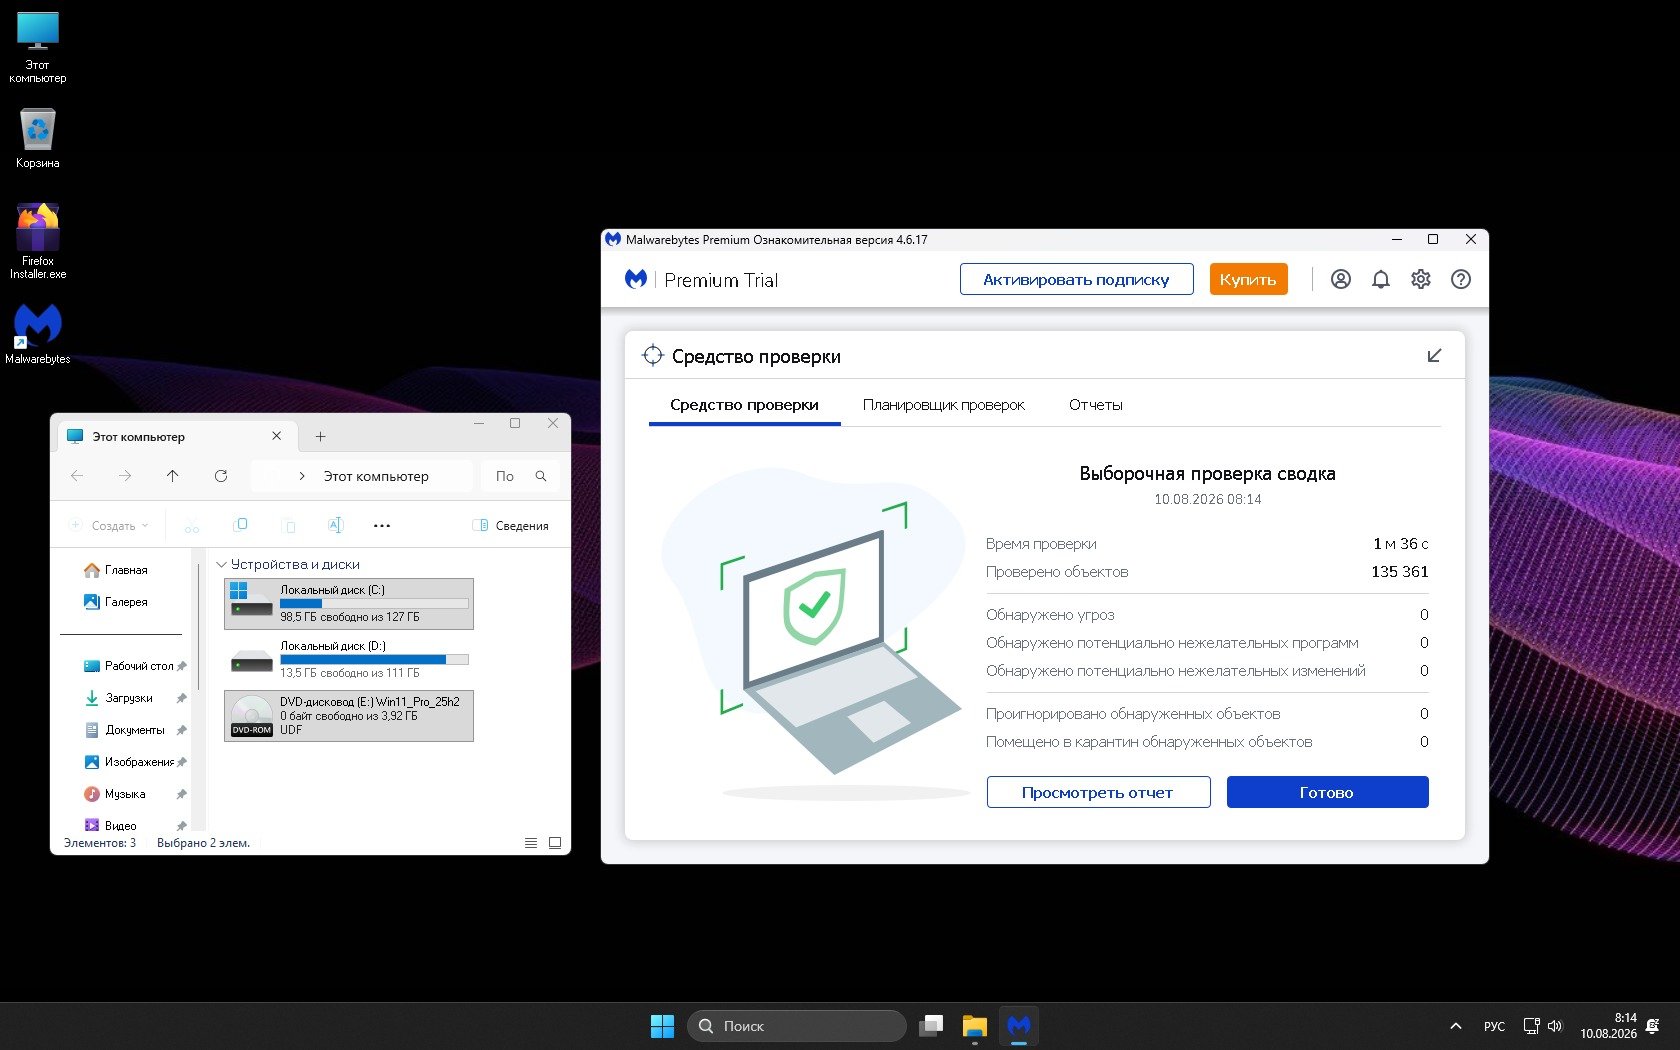This screenshot has height=1050, width=1680.
Task: Click the orange Купить button
Action: tap(1248, 279)
